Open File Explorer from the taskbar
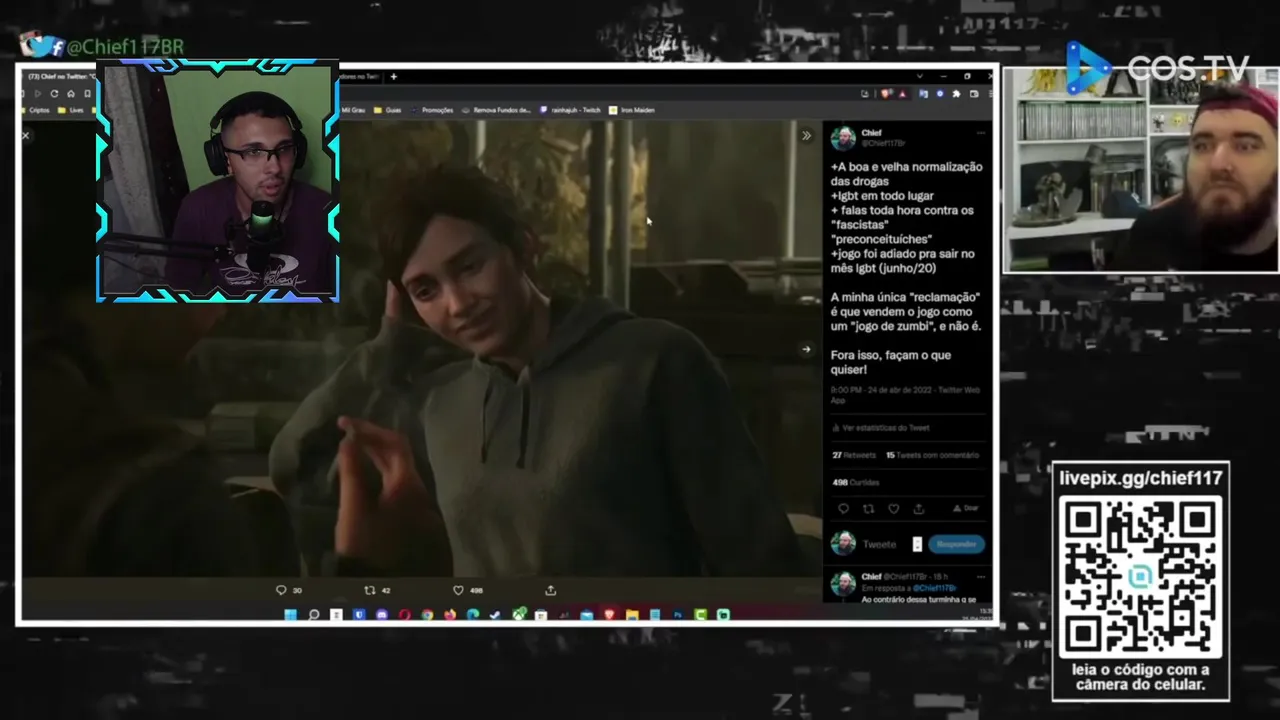1280x720 pixels. 632,615
